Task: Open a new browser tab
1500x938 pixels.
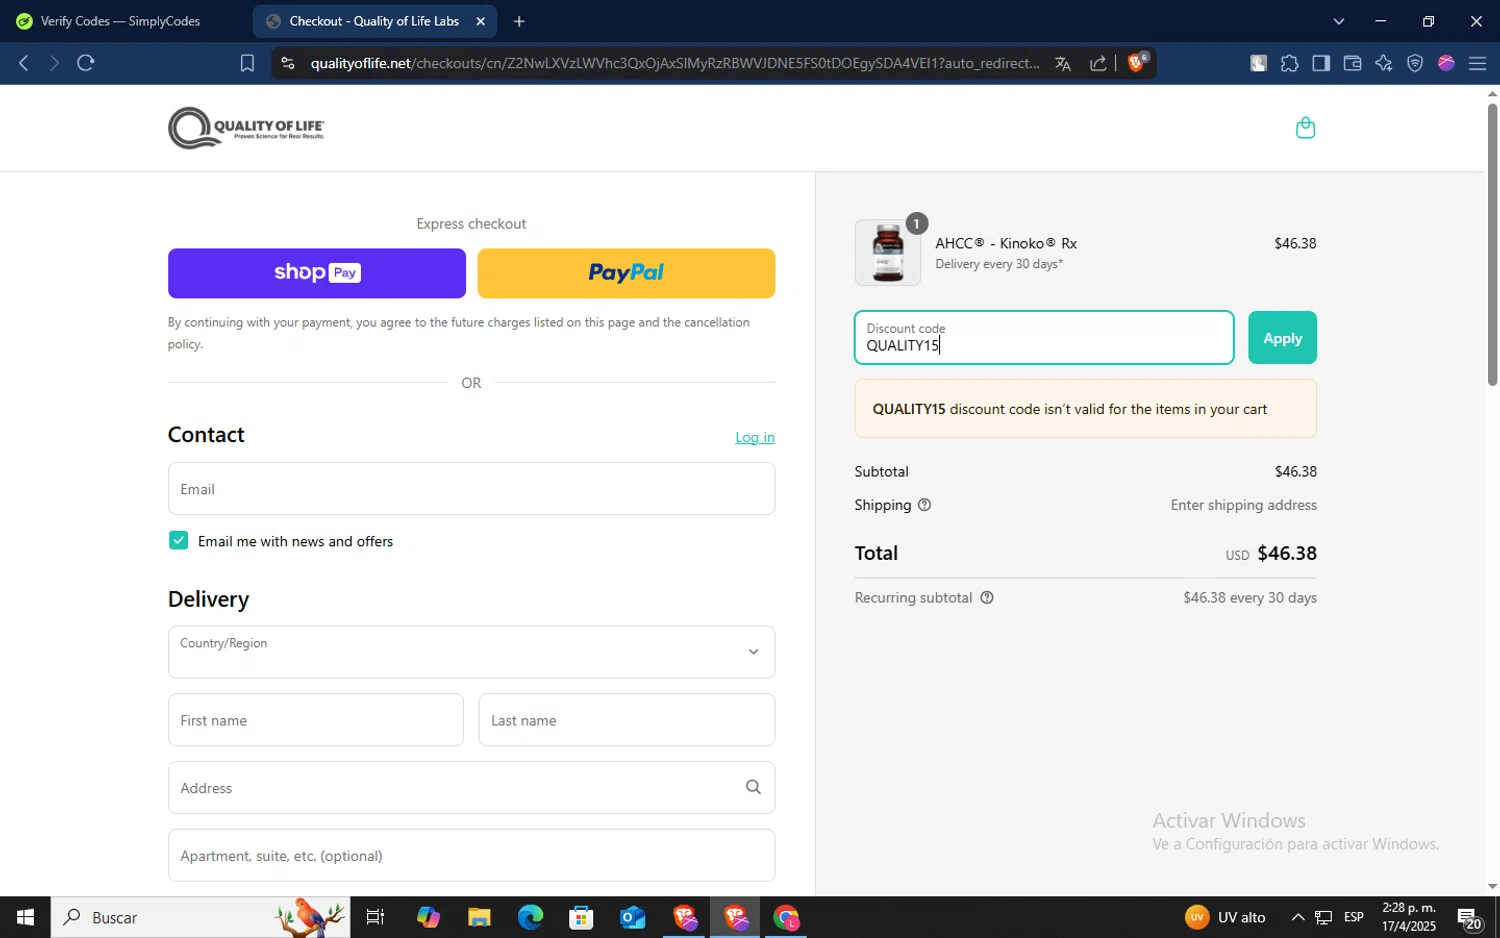Action: (519, 21)
